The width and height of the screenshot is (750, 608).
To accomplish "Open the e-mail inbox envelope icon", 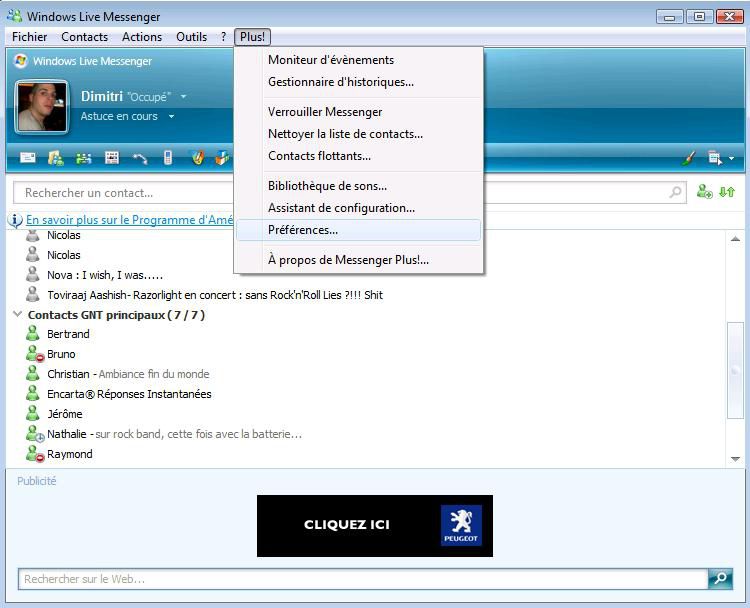I will click(28, 157).
